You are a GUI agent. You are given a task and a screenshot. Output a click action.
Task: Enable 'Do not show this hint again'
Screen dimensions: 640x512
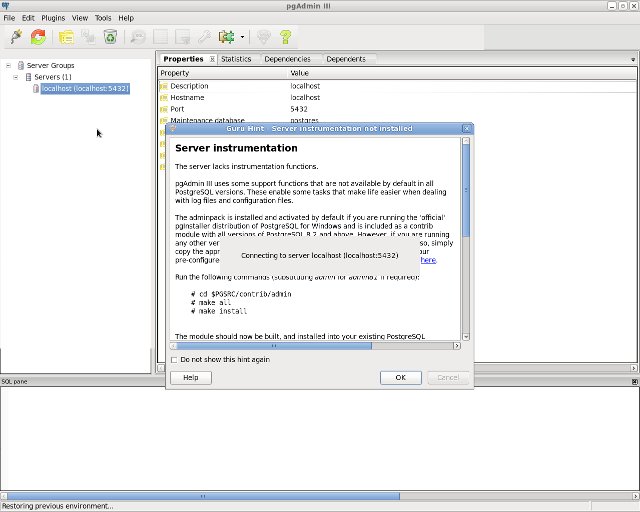[175, 359]
